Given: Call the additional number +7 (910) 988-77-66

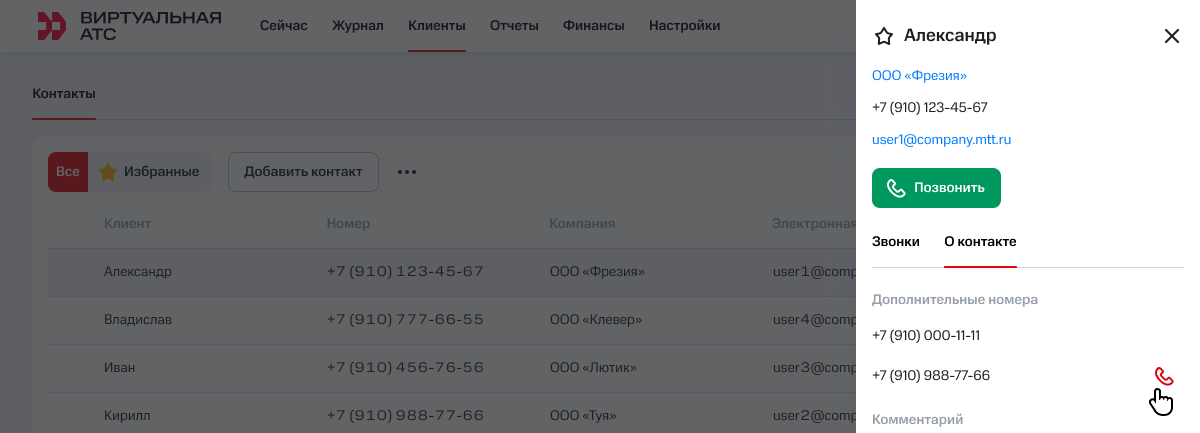Looking at the screenshot, I should coord(1163,376).
